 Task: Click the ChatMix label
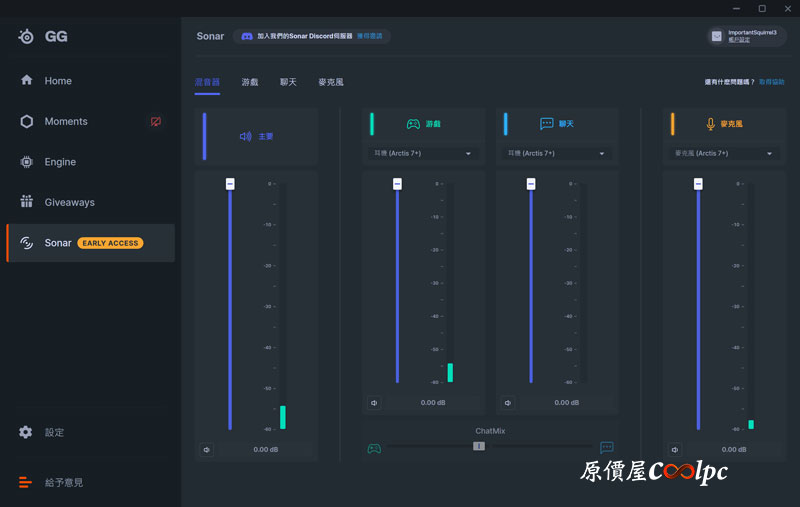tap(490, 431)
